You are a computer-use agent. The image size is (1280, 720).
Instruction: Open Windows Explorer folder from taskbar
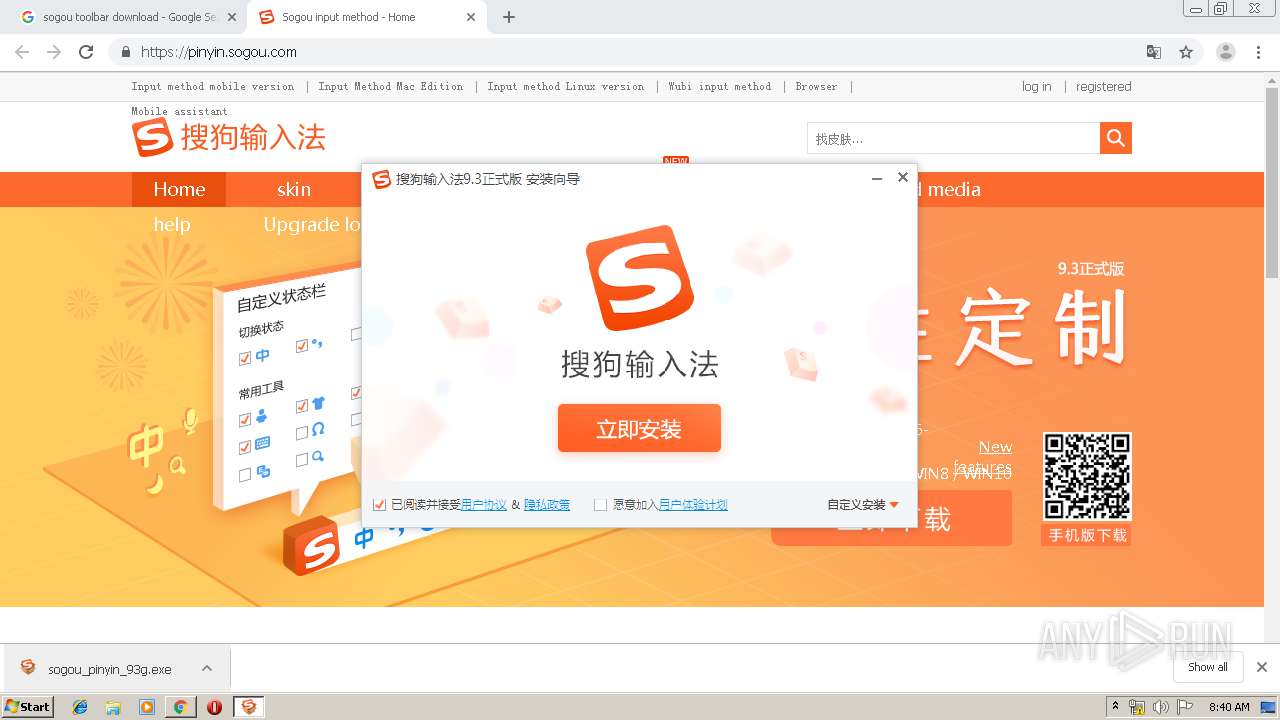(x=113, y=707)
